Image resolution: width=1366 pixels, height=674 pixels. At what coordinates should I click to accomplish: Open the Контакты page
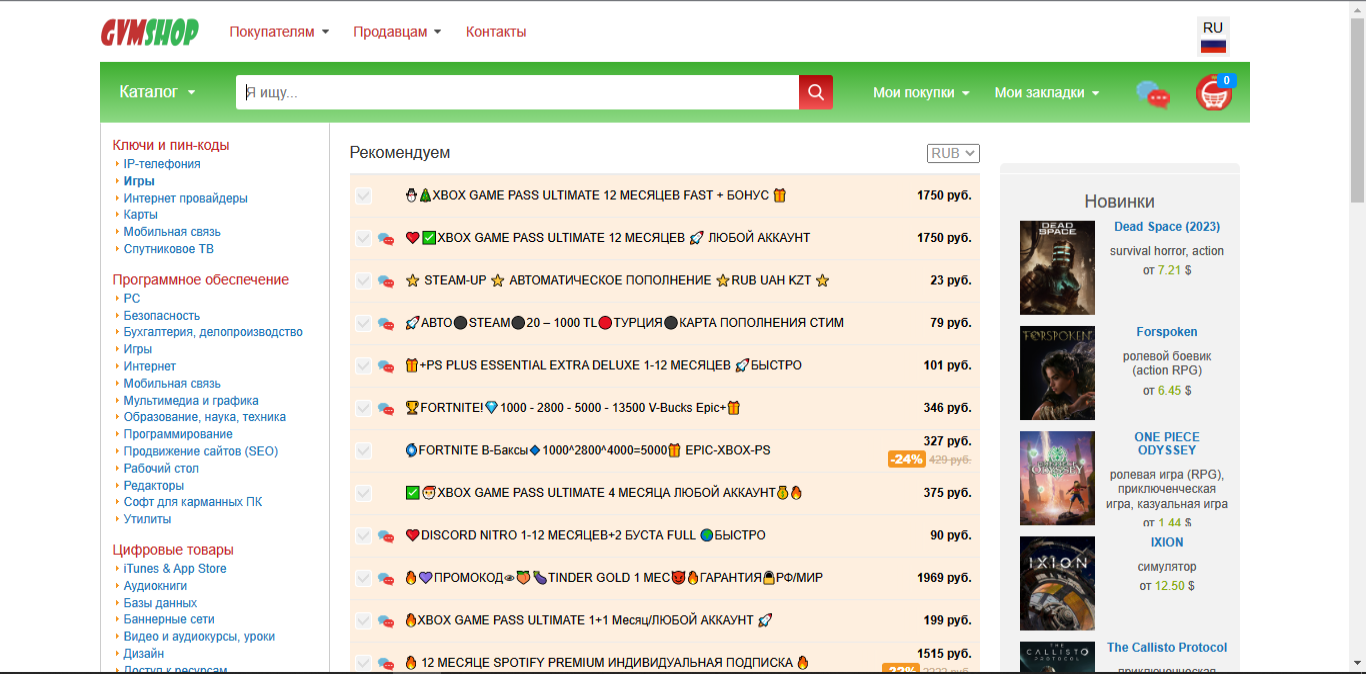pyautogui.click(x=496, y=32)
